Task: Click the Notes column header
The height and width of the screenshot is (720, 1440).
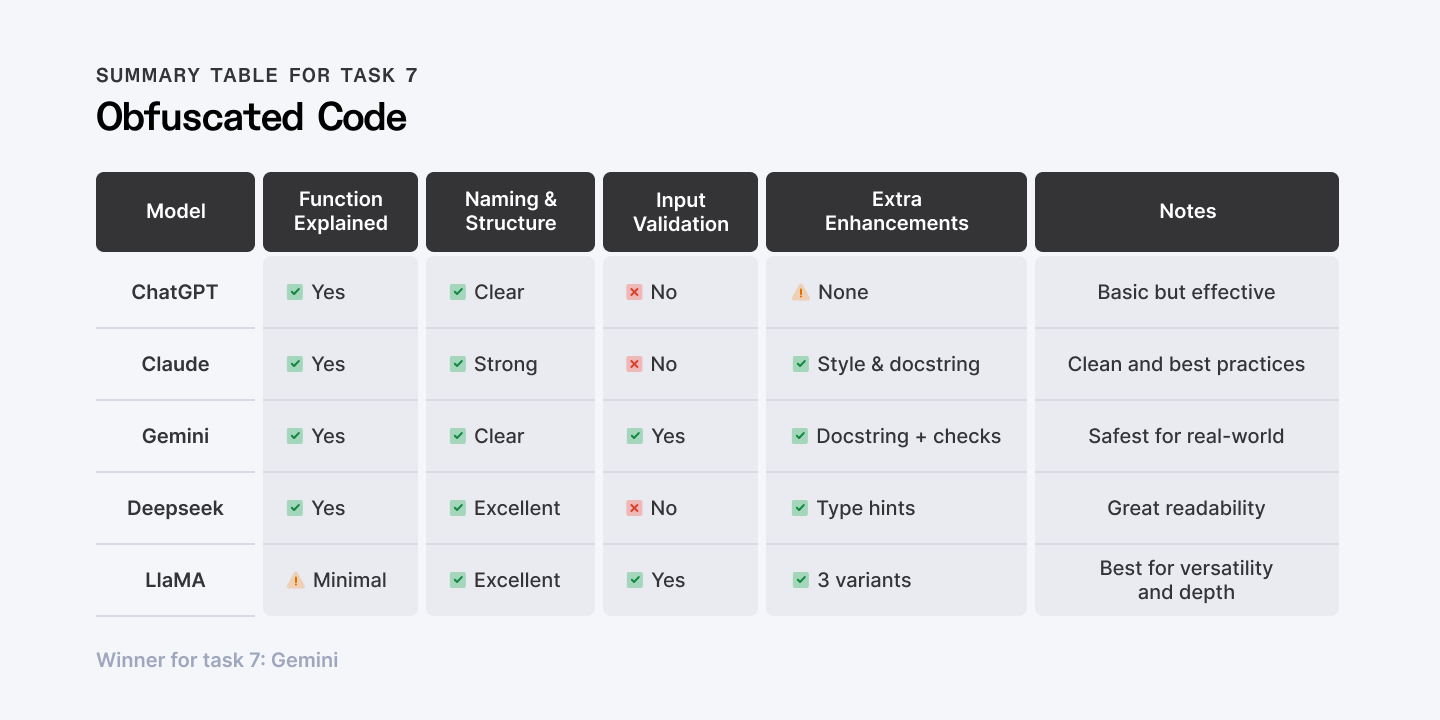Action: (1187, 211)
